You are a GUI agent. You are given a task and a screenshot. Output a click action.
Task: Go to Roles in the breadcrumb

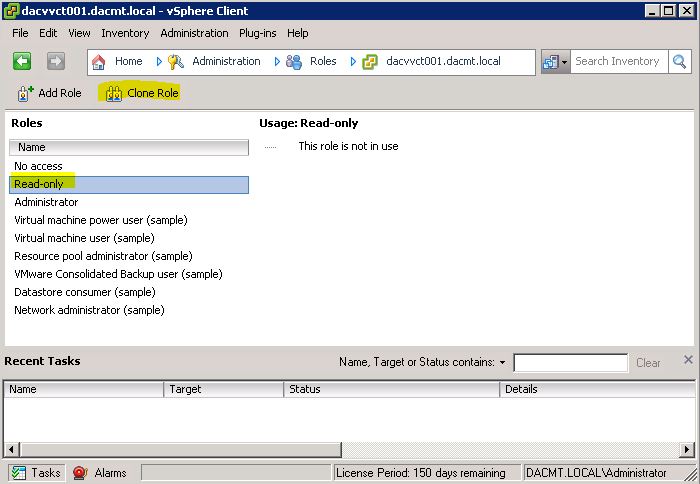(x=323, y=61)
